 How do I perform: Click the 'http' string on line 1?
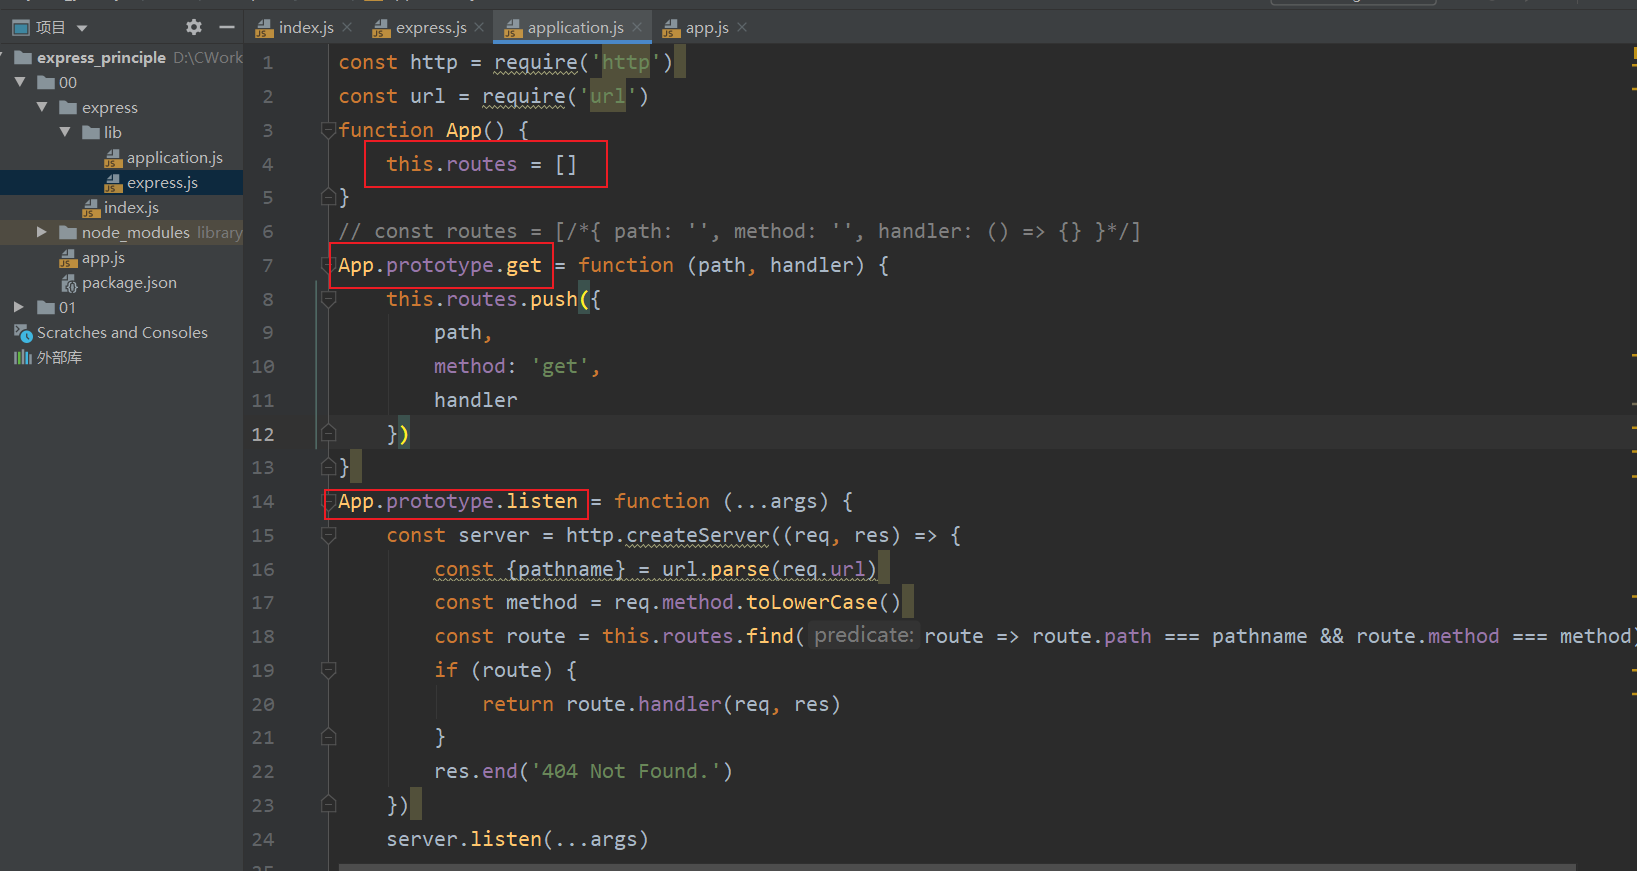pyautogui.click(x=626, y=62)
